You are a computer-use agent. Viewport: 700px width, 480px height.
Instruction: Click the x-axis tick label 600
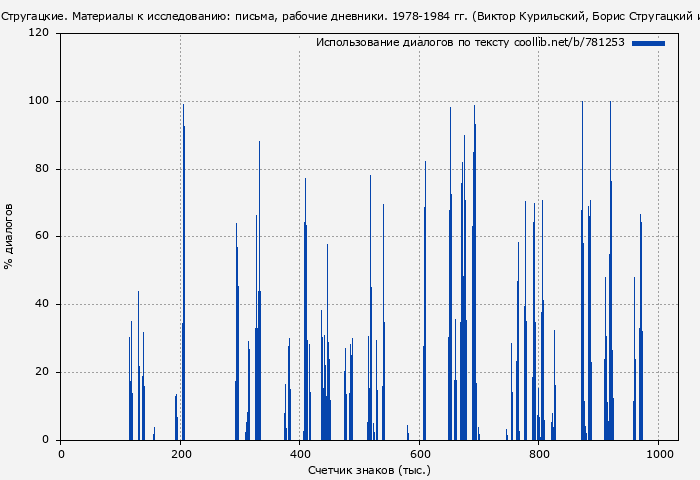[420, 453]
